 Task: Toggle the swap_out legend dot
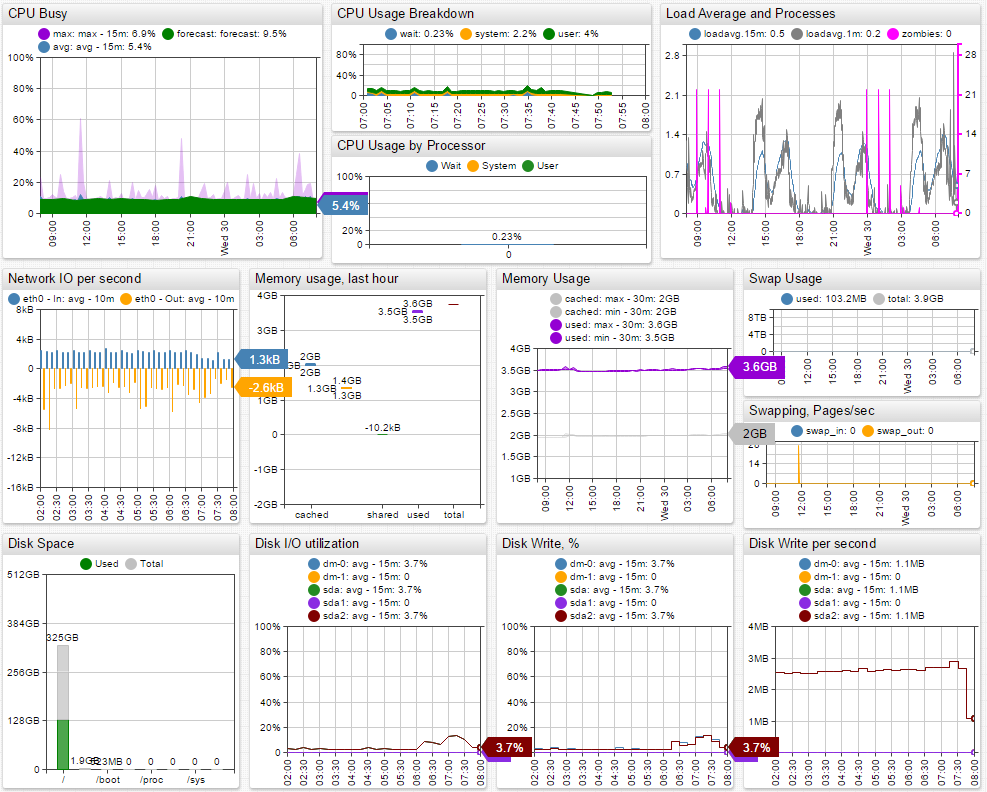click(868, 431)
